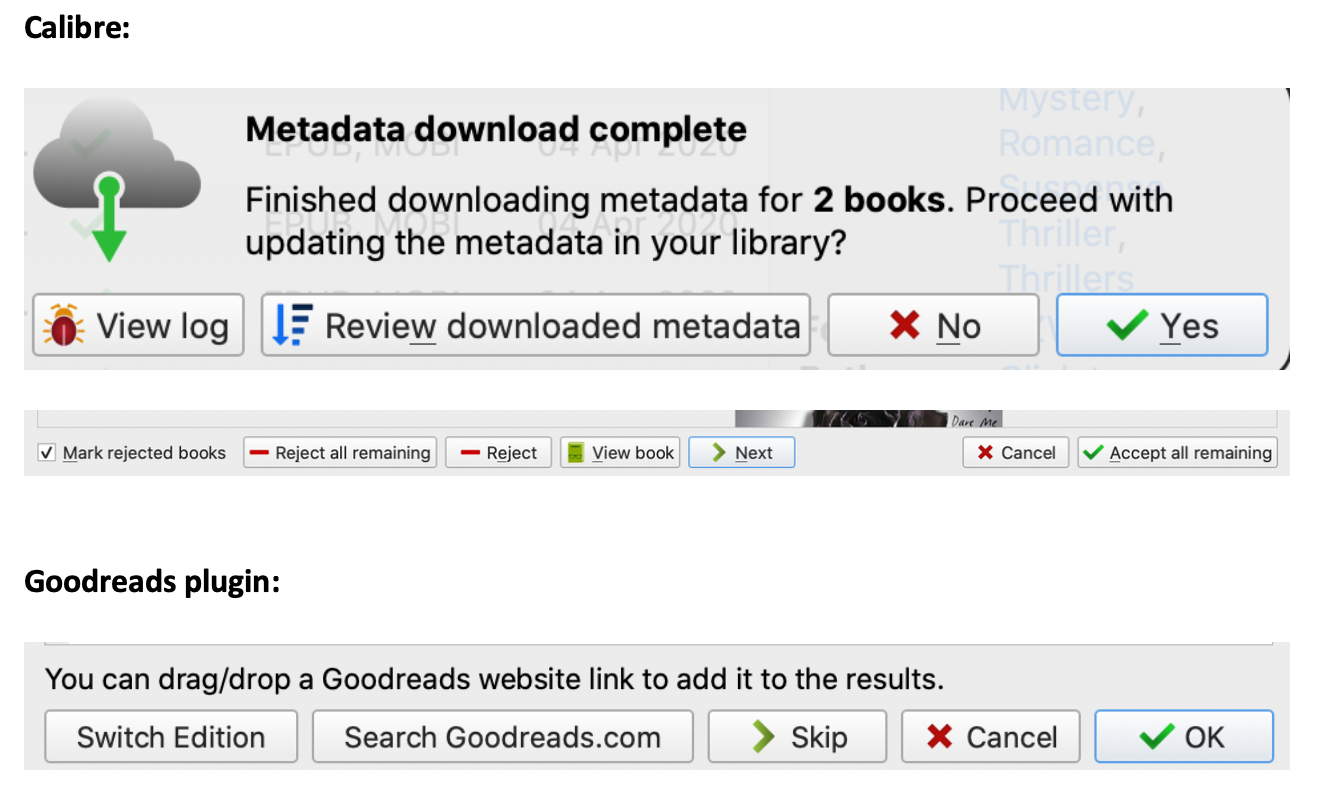
Task: Click the View log button label
Action: 162,326
